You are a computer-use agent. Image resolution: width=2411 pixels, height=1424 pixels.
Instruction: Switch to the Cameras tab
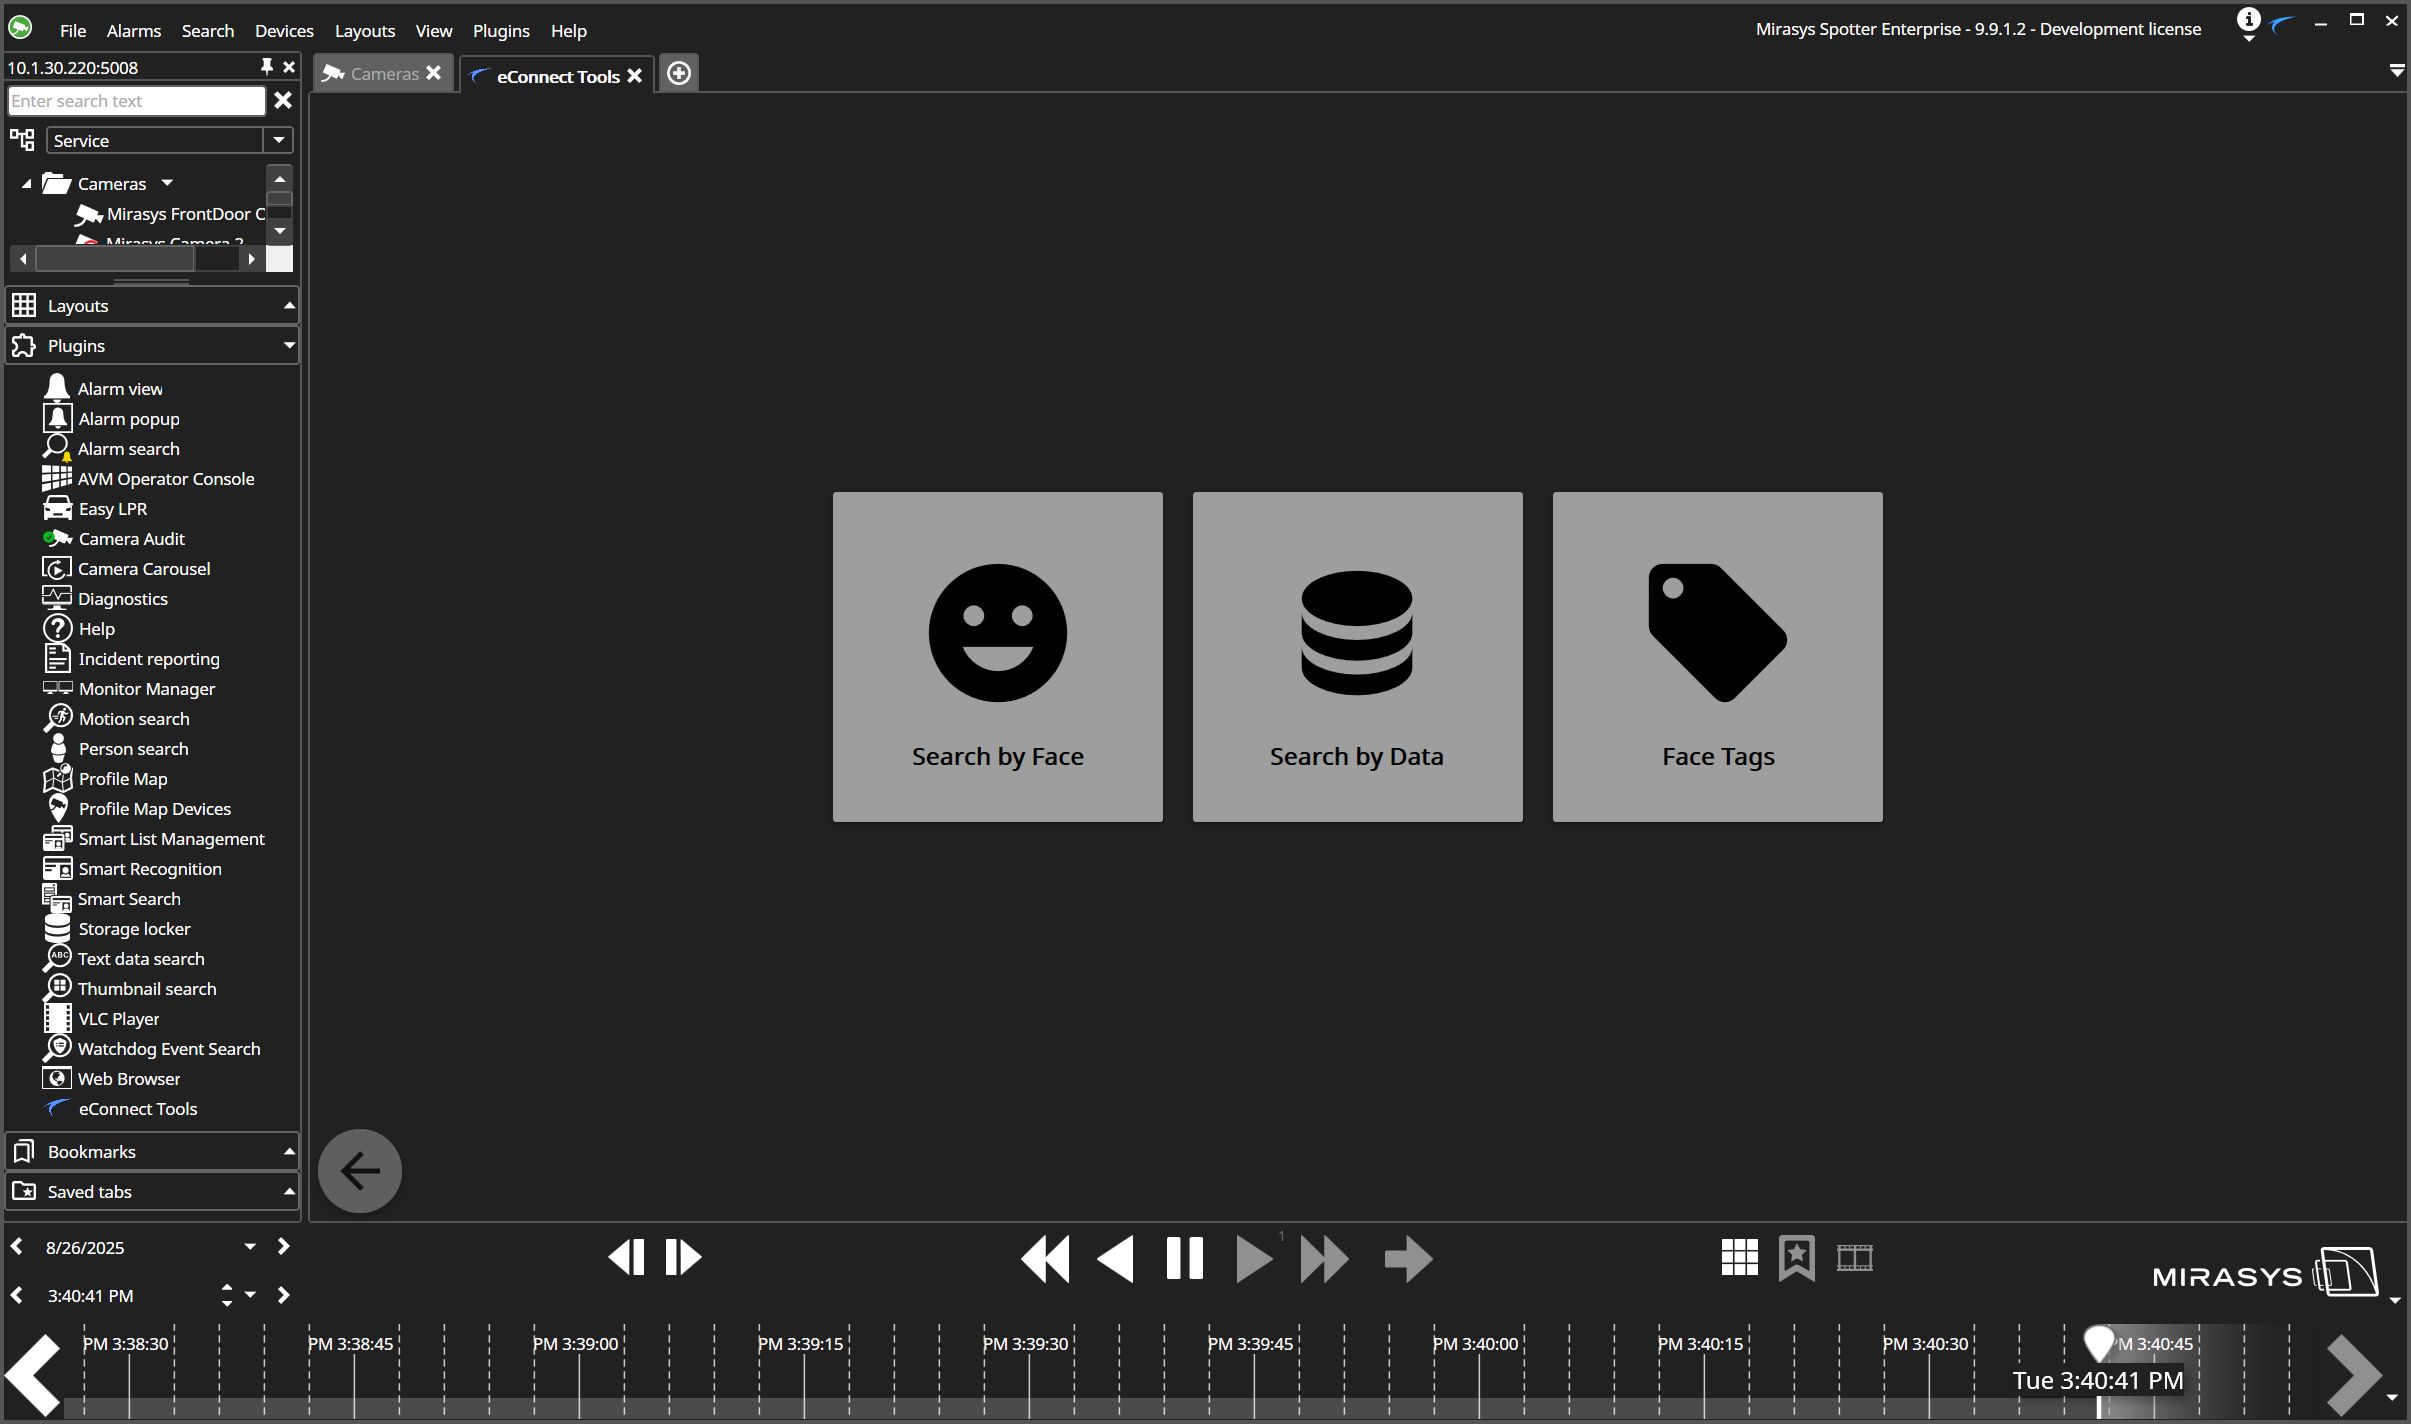pyautogui.click(x=384, y=74)
